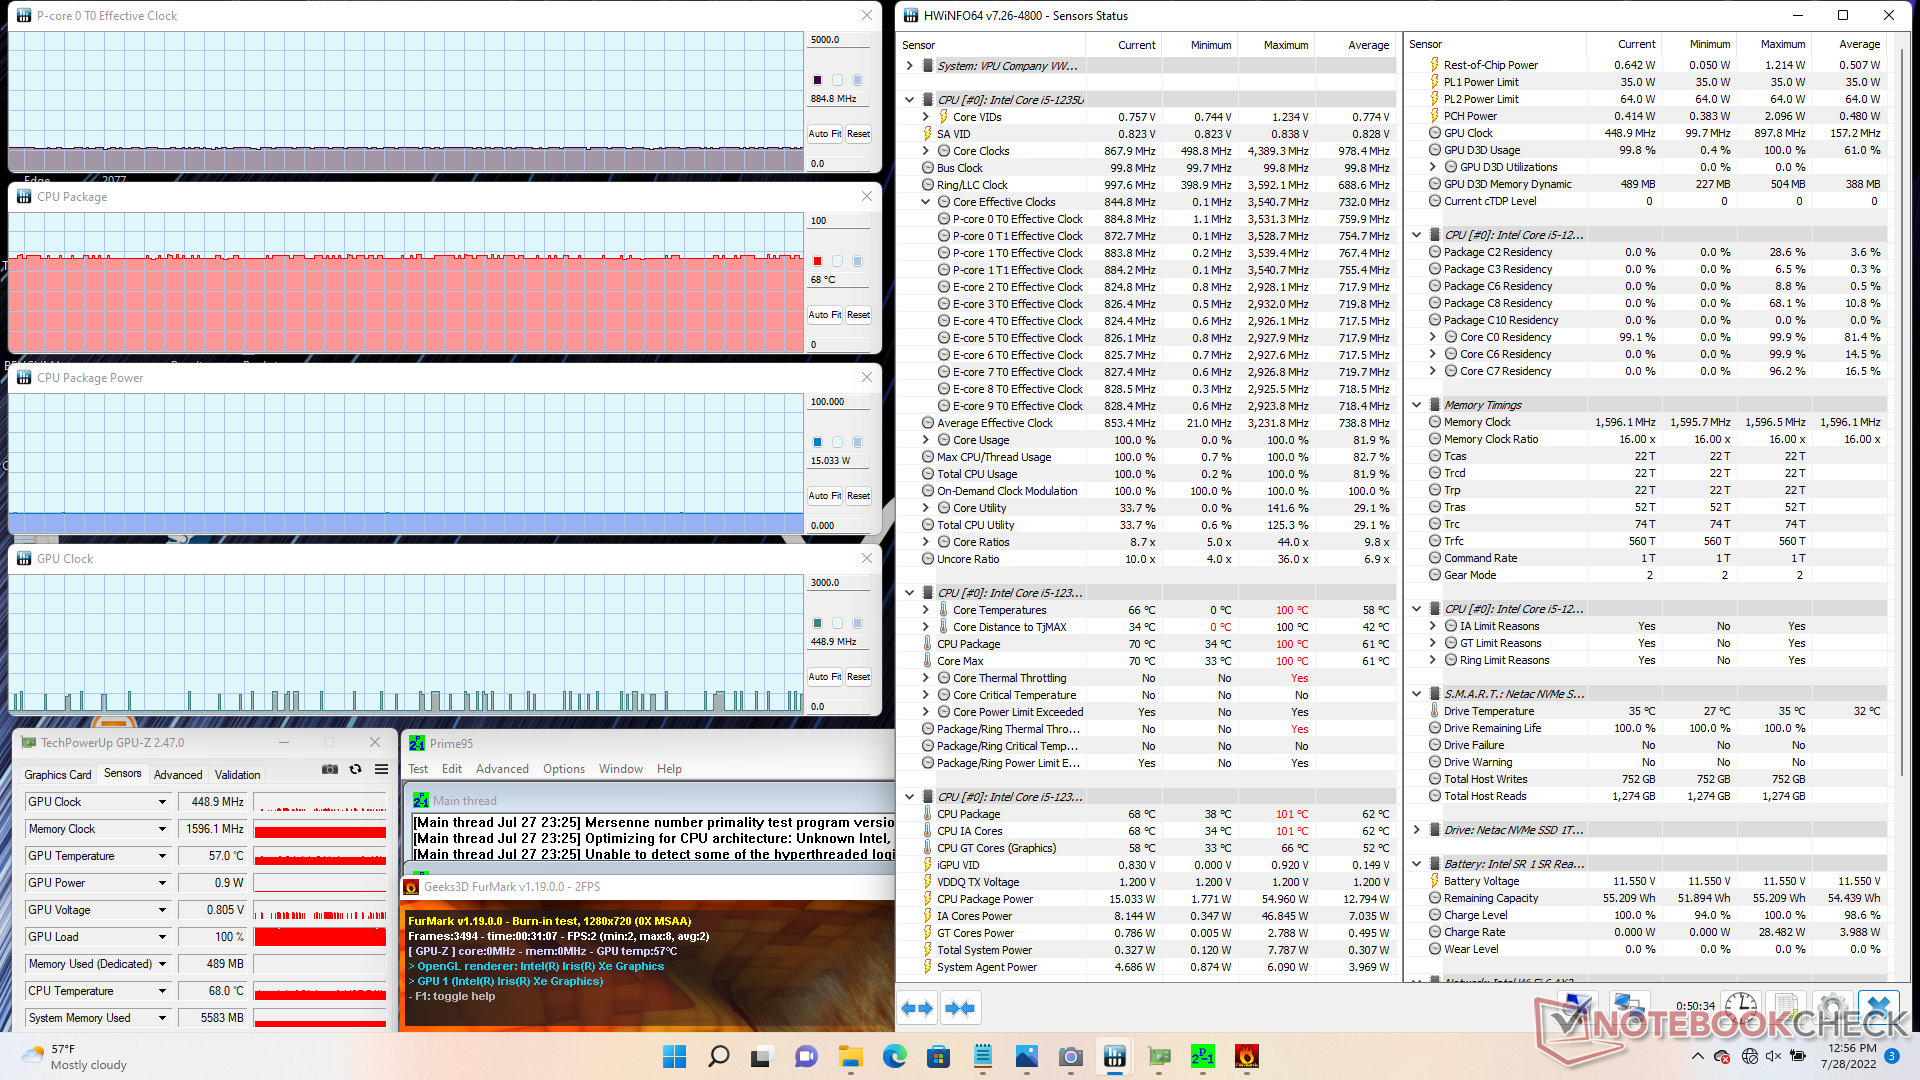Open the Options menu in Prime95
1920x1080 pixels.
click(564, 769)
